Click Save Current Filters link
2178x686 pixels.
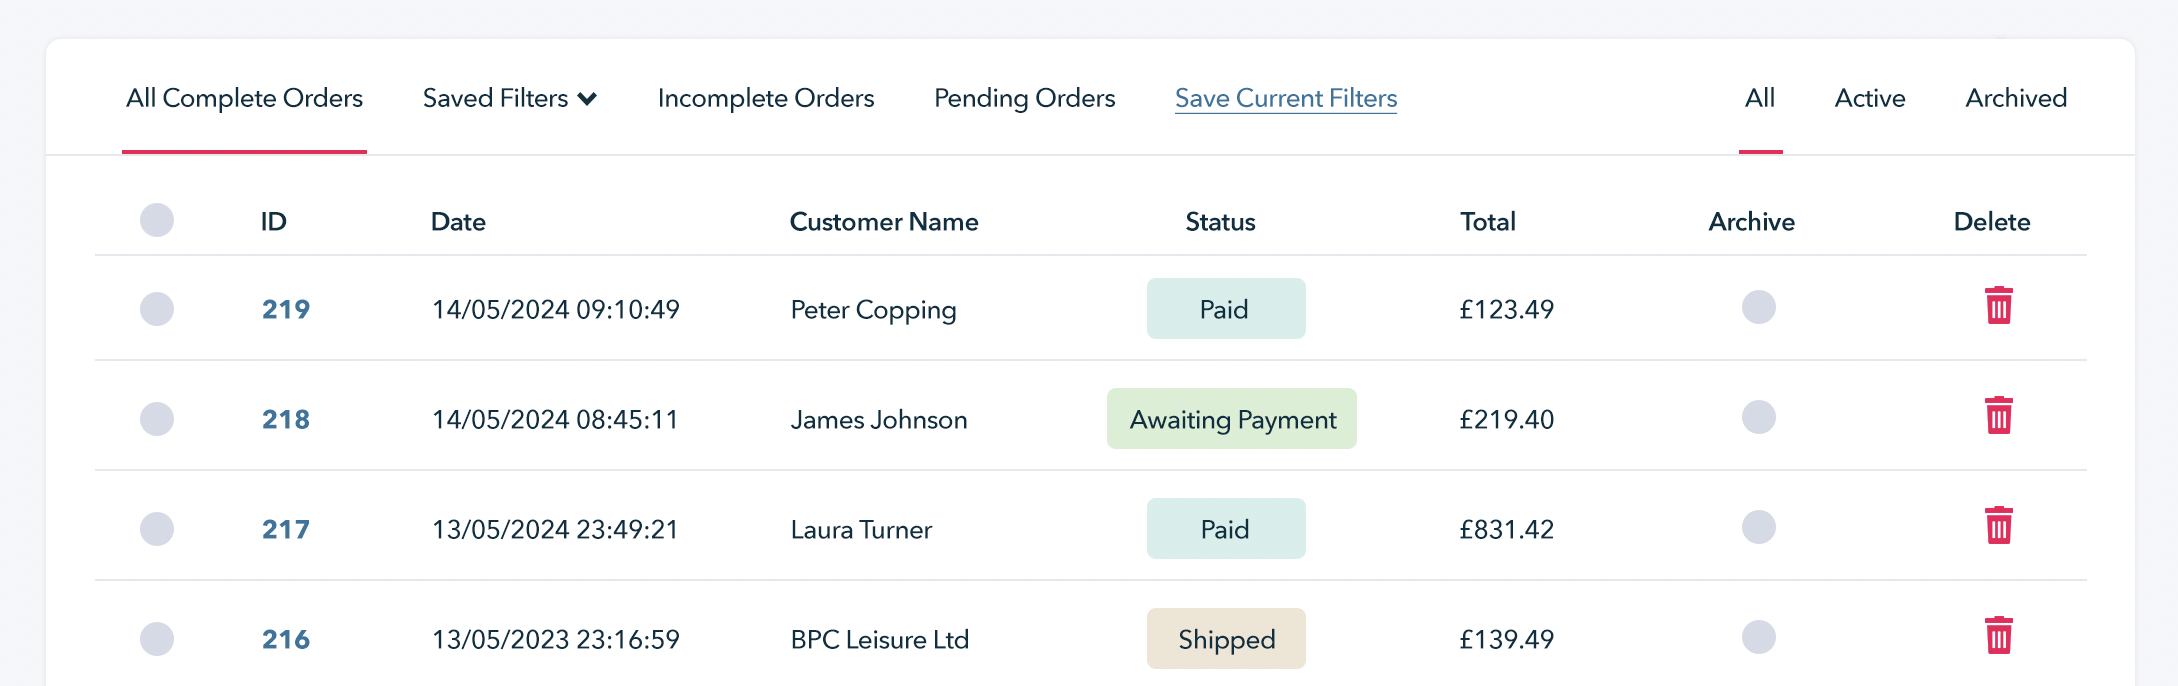point(1286,98)
